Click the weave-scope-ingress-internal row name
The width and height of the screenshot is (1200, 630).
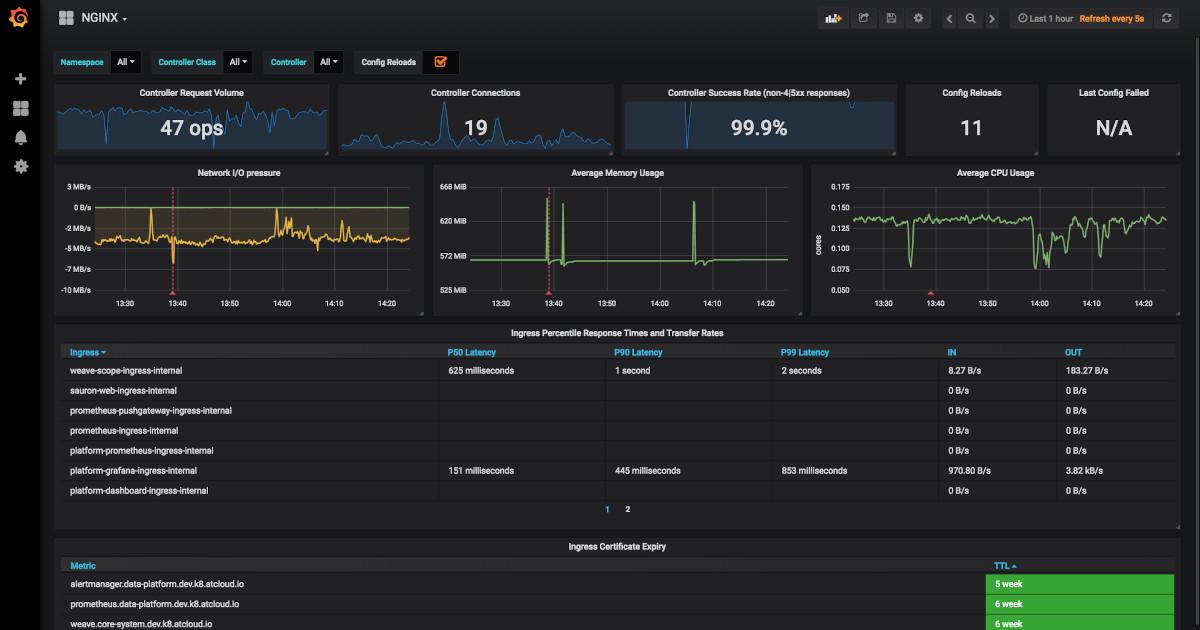pos(126,371)
